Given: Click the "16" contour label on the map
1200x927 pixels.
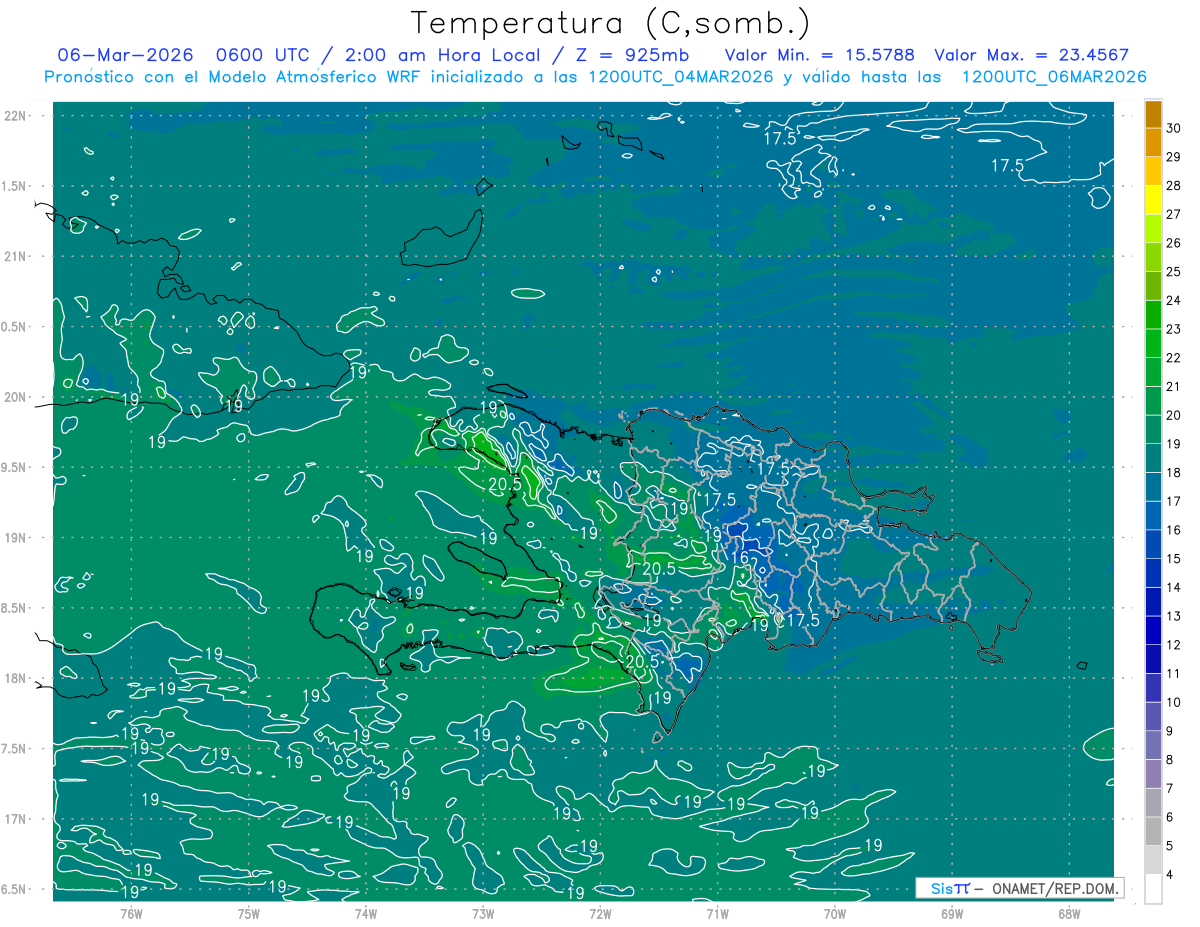Looking at the screenshot, I should coord(740,558).
